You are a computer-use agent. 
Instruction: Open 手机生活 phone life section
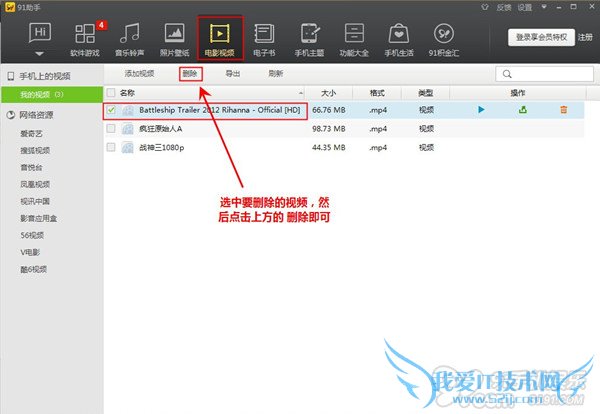[x=399, y=39]
